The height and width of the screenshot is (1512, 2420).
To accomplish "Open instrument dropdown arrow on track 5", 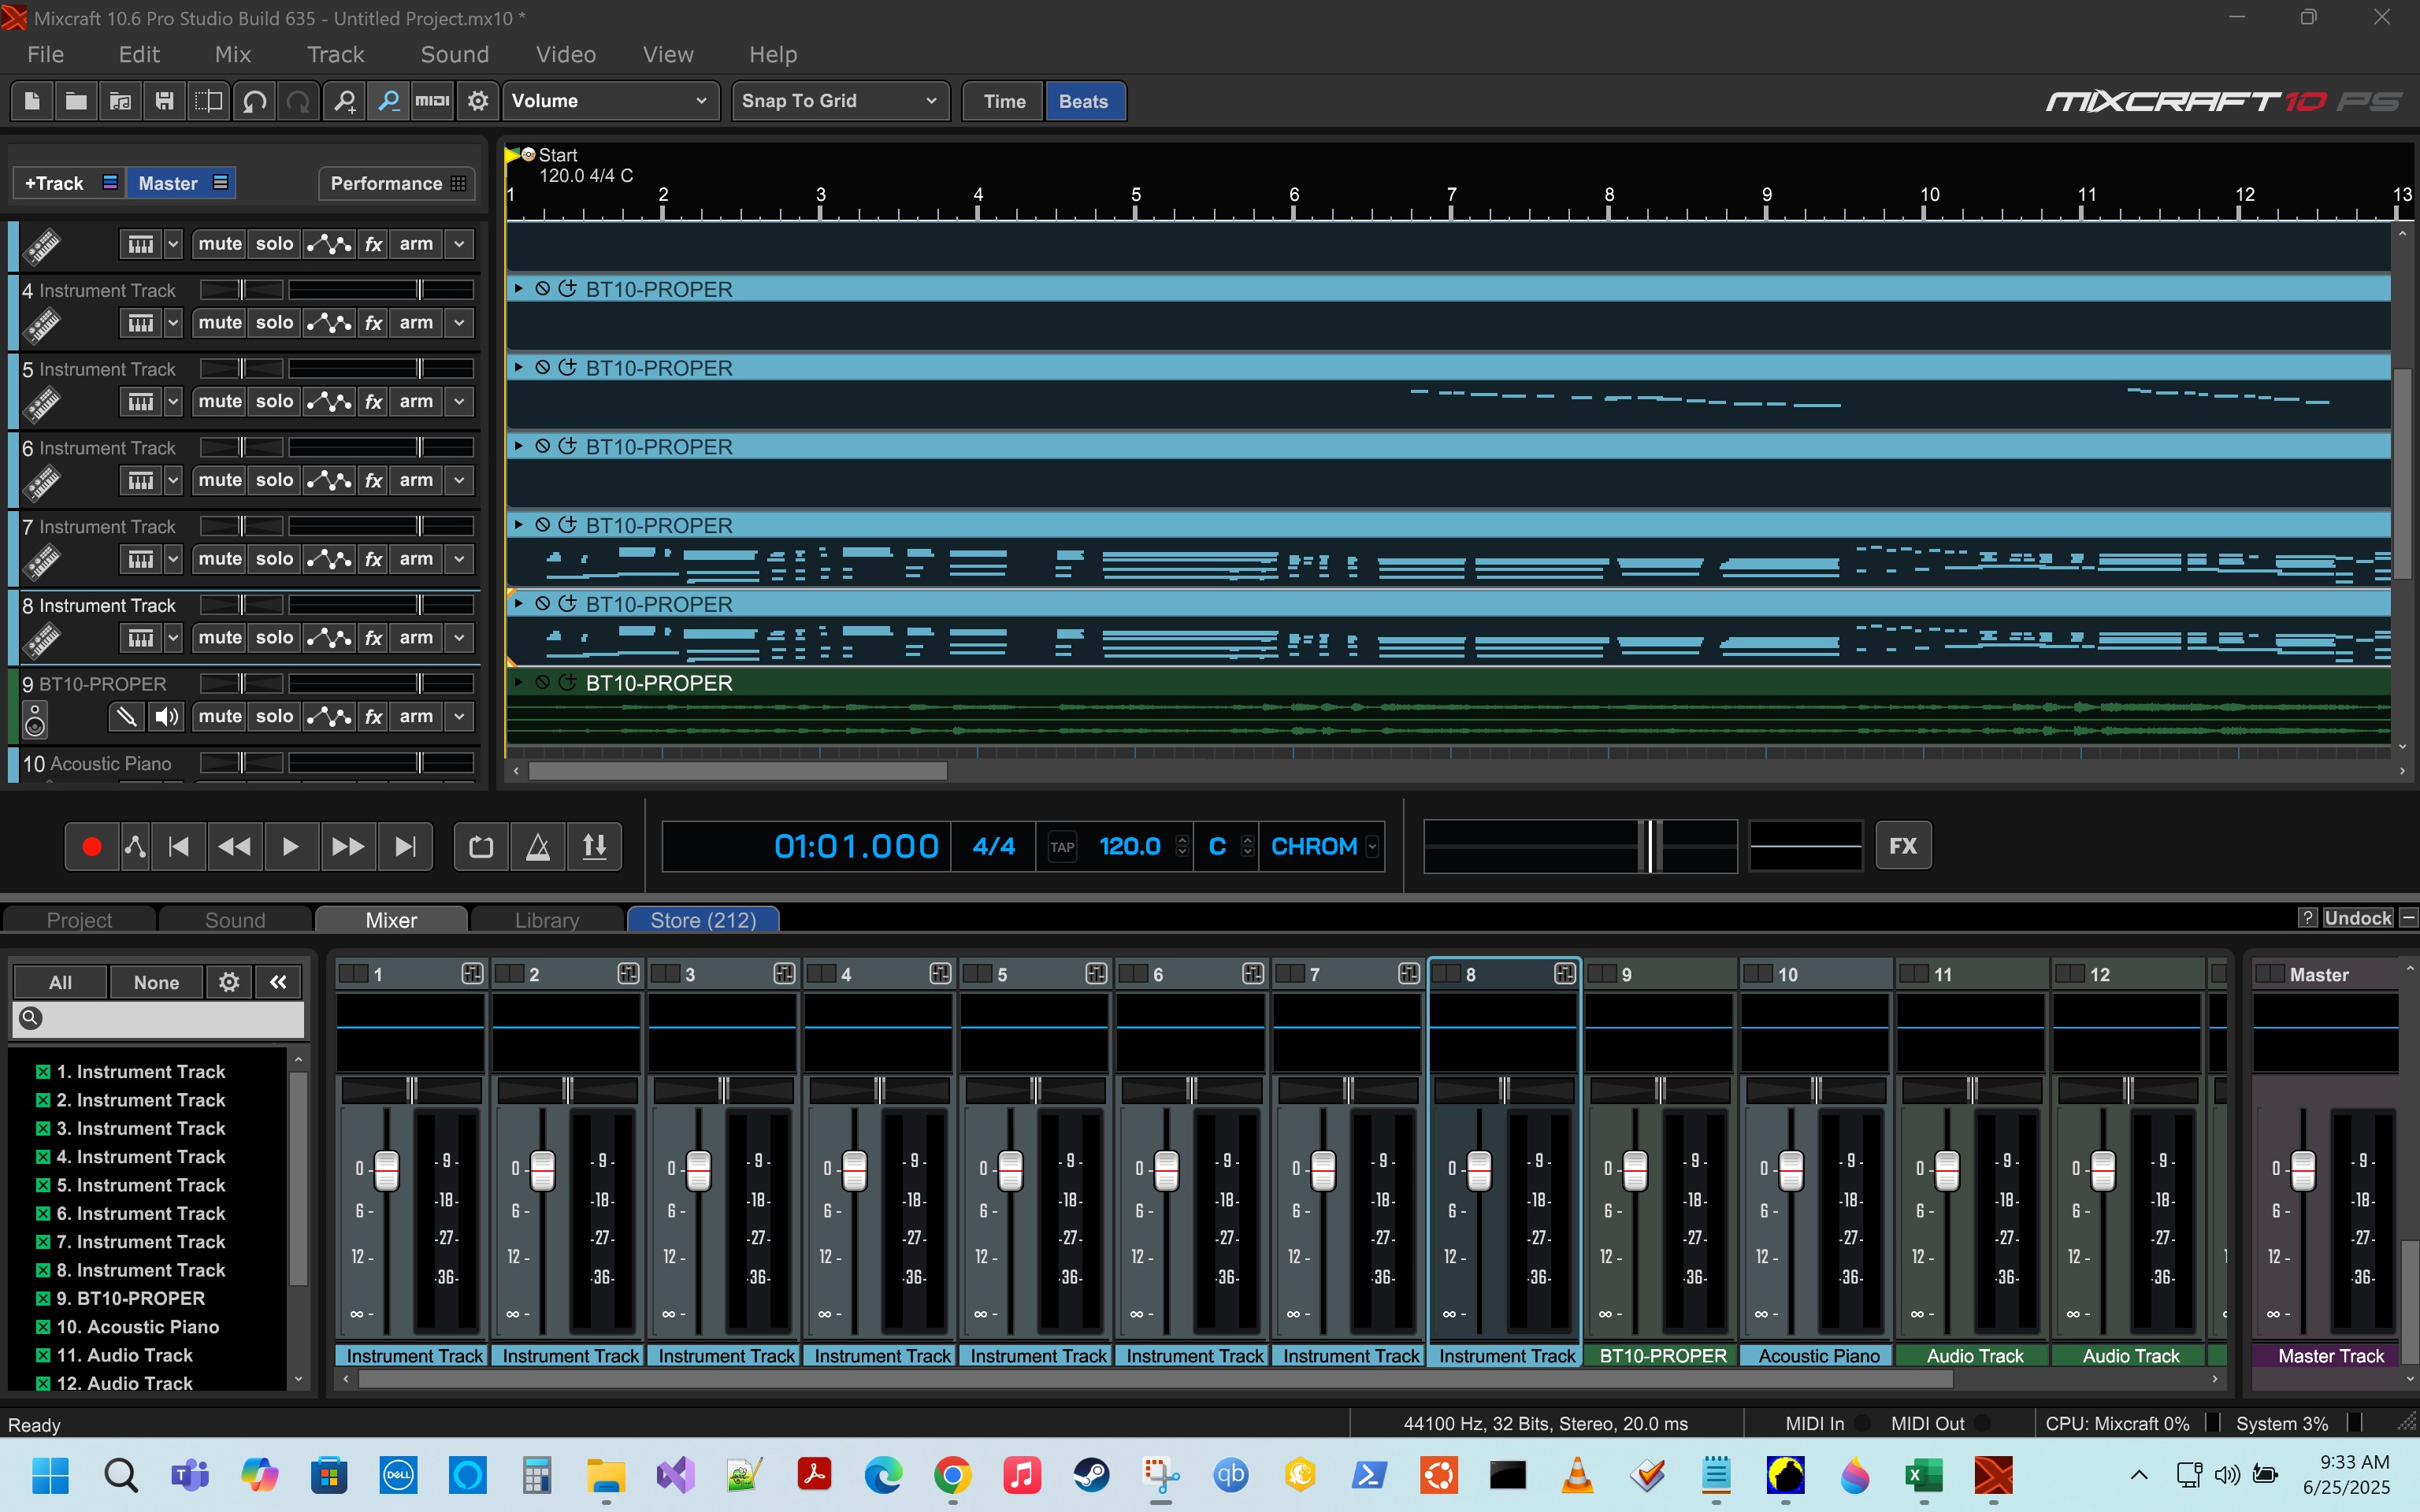I will click(x=173, y=402).
